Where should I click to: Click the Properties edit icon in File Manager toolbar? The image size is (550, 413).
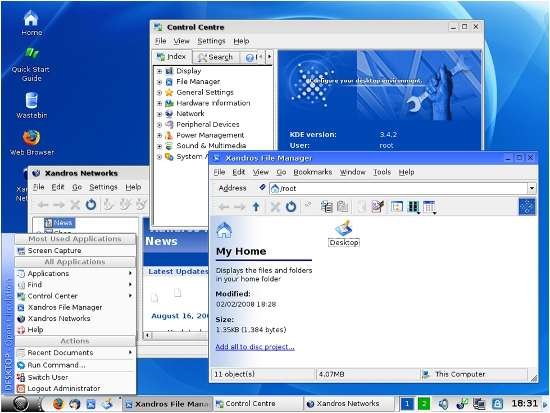[x=377, y=207]
